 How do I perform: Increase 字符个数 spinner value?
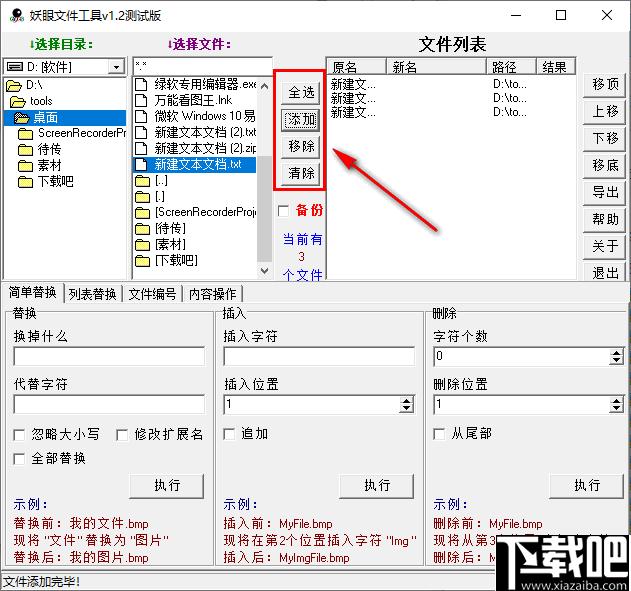617,353
